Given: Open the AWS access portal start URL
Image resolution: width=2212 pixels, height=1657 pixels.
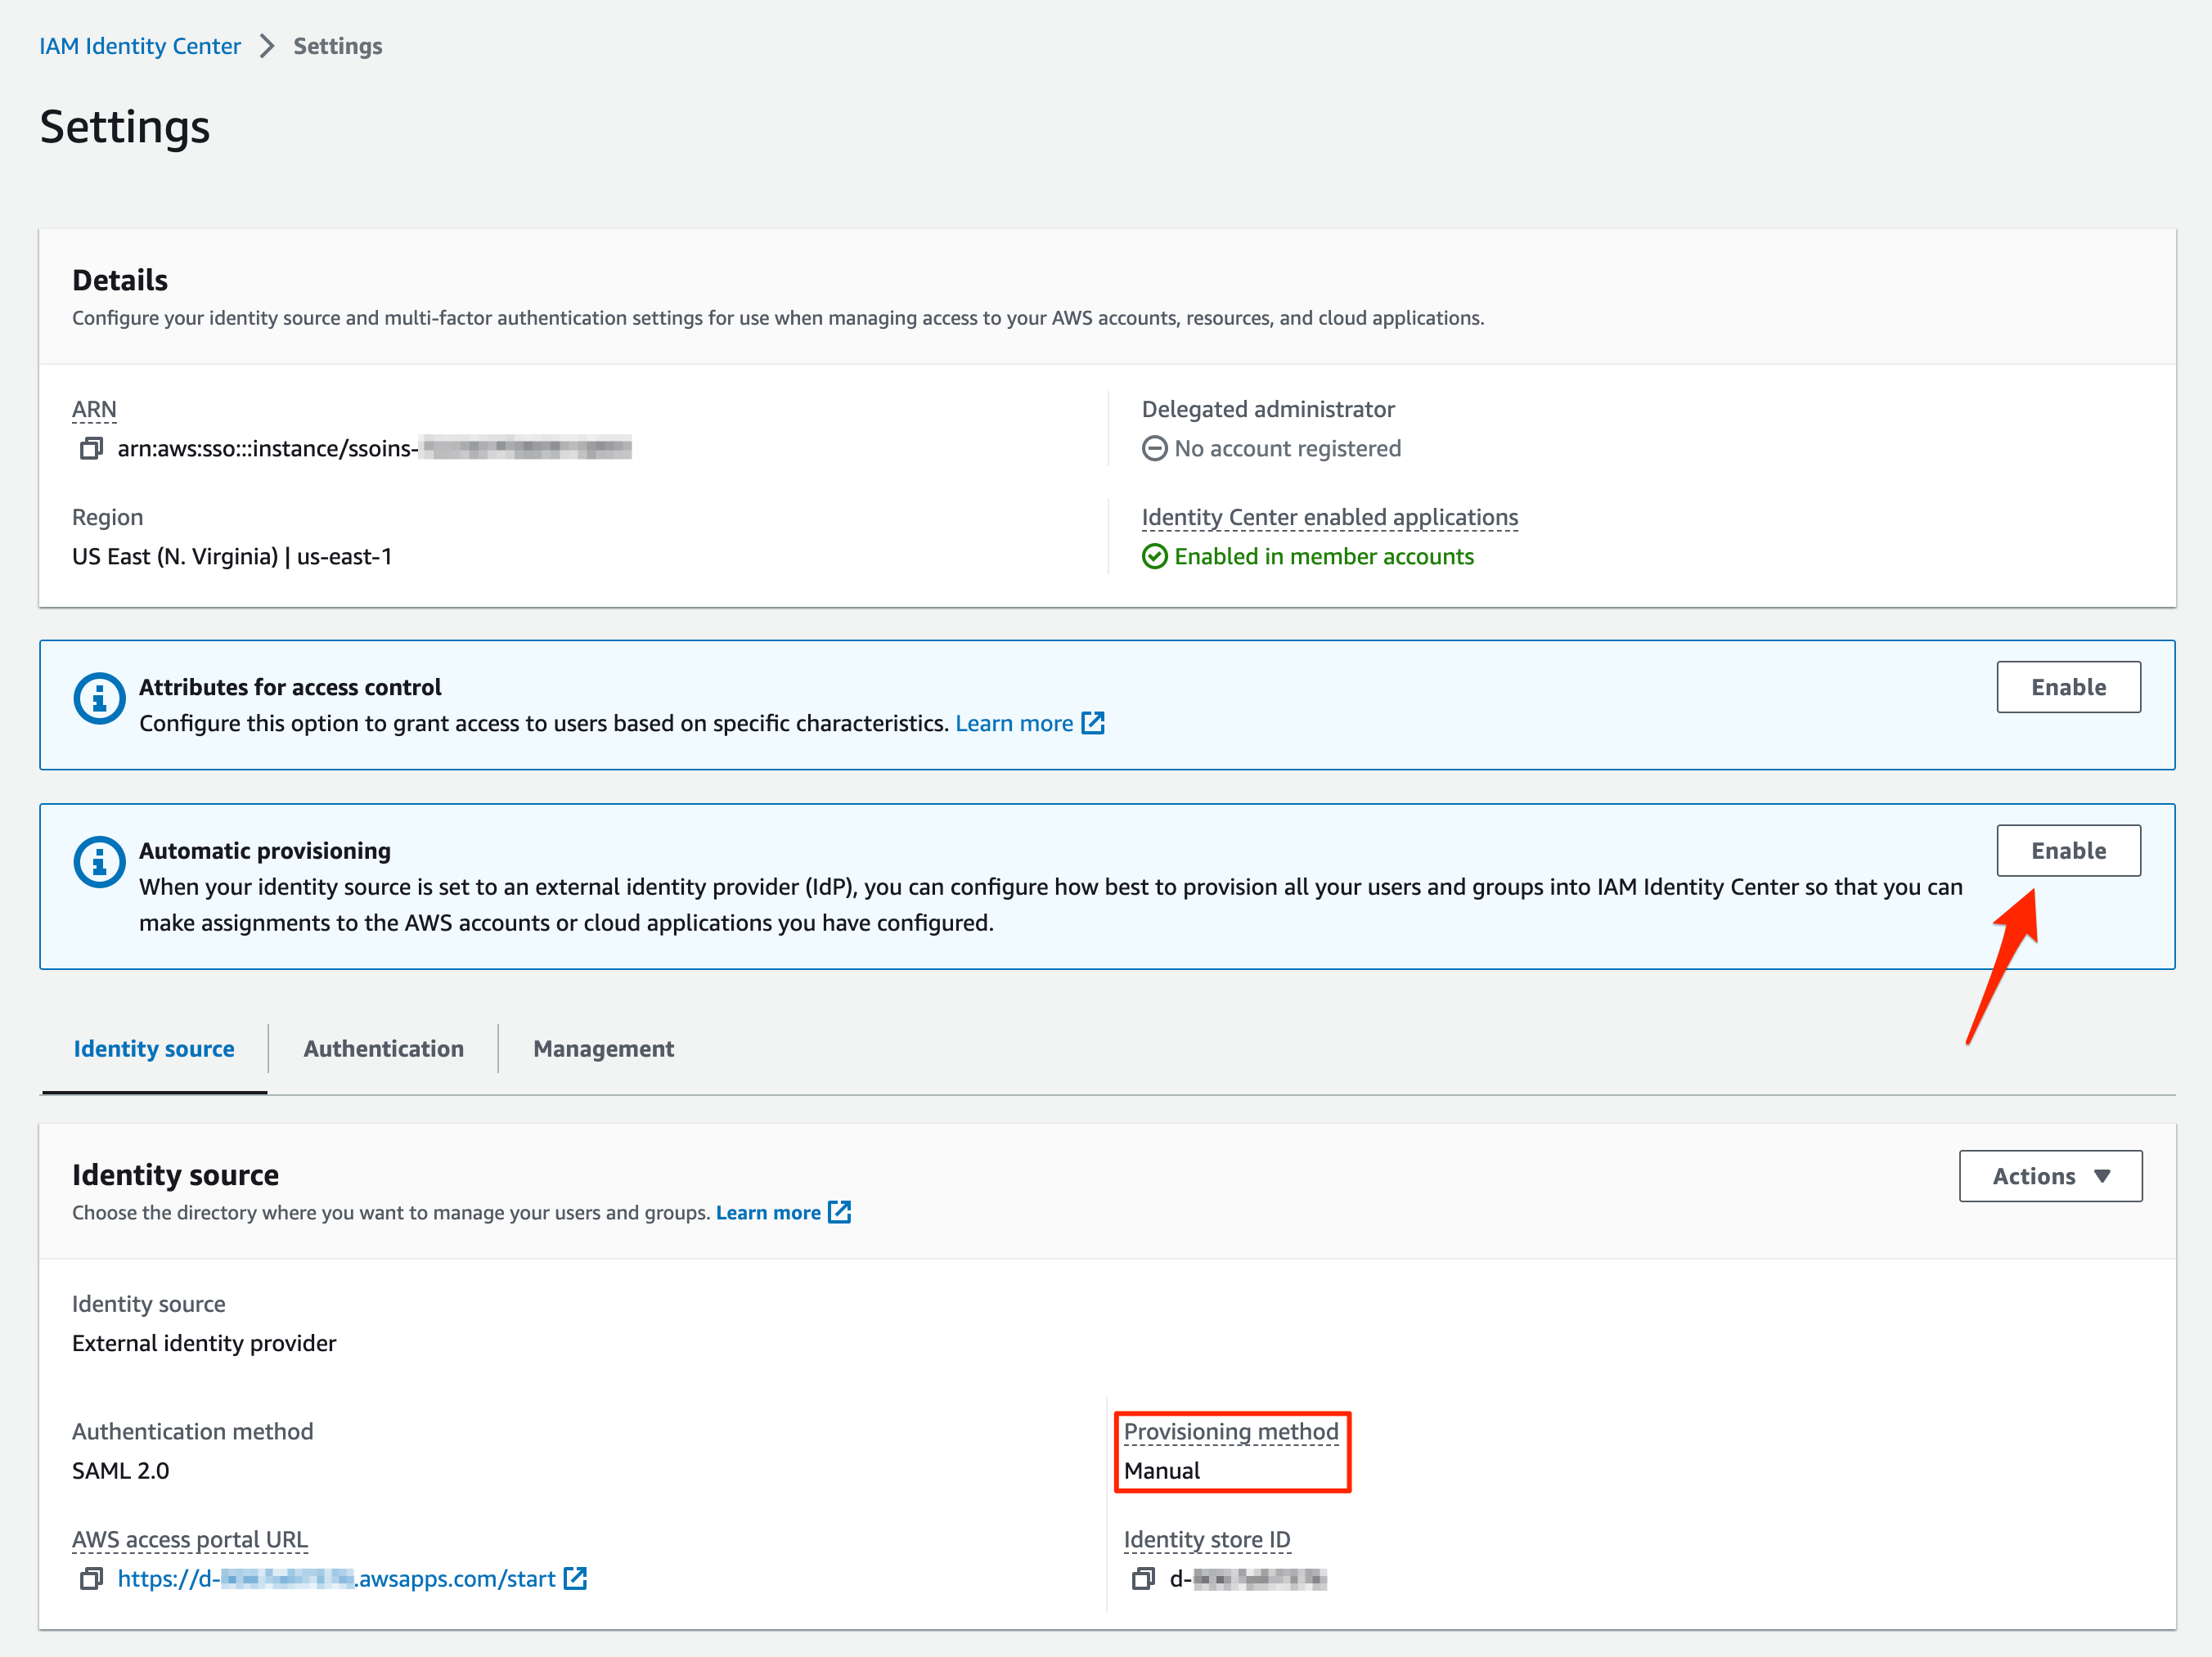Looking at the screenshot, I should [x=336, y=1578].
